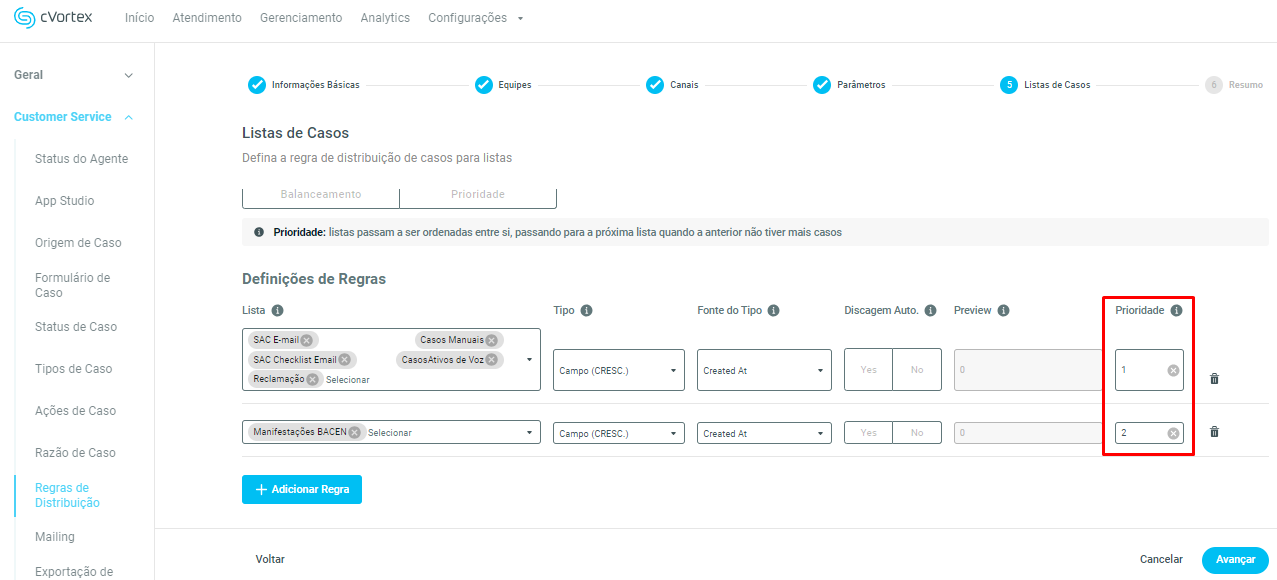
Task: Click the priority field of second rule
Action: click(1140, 433)
